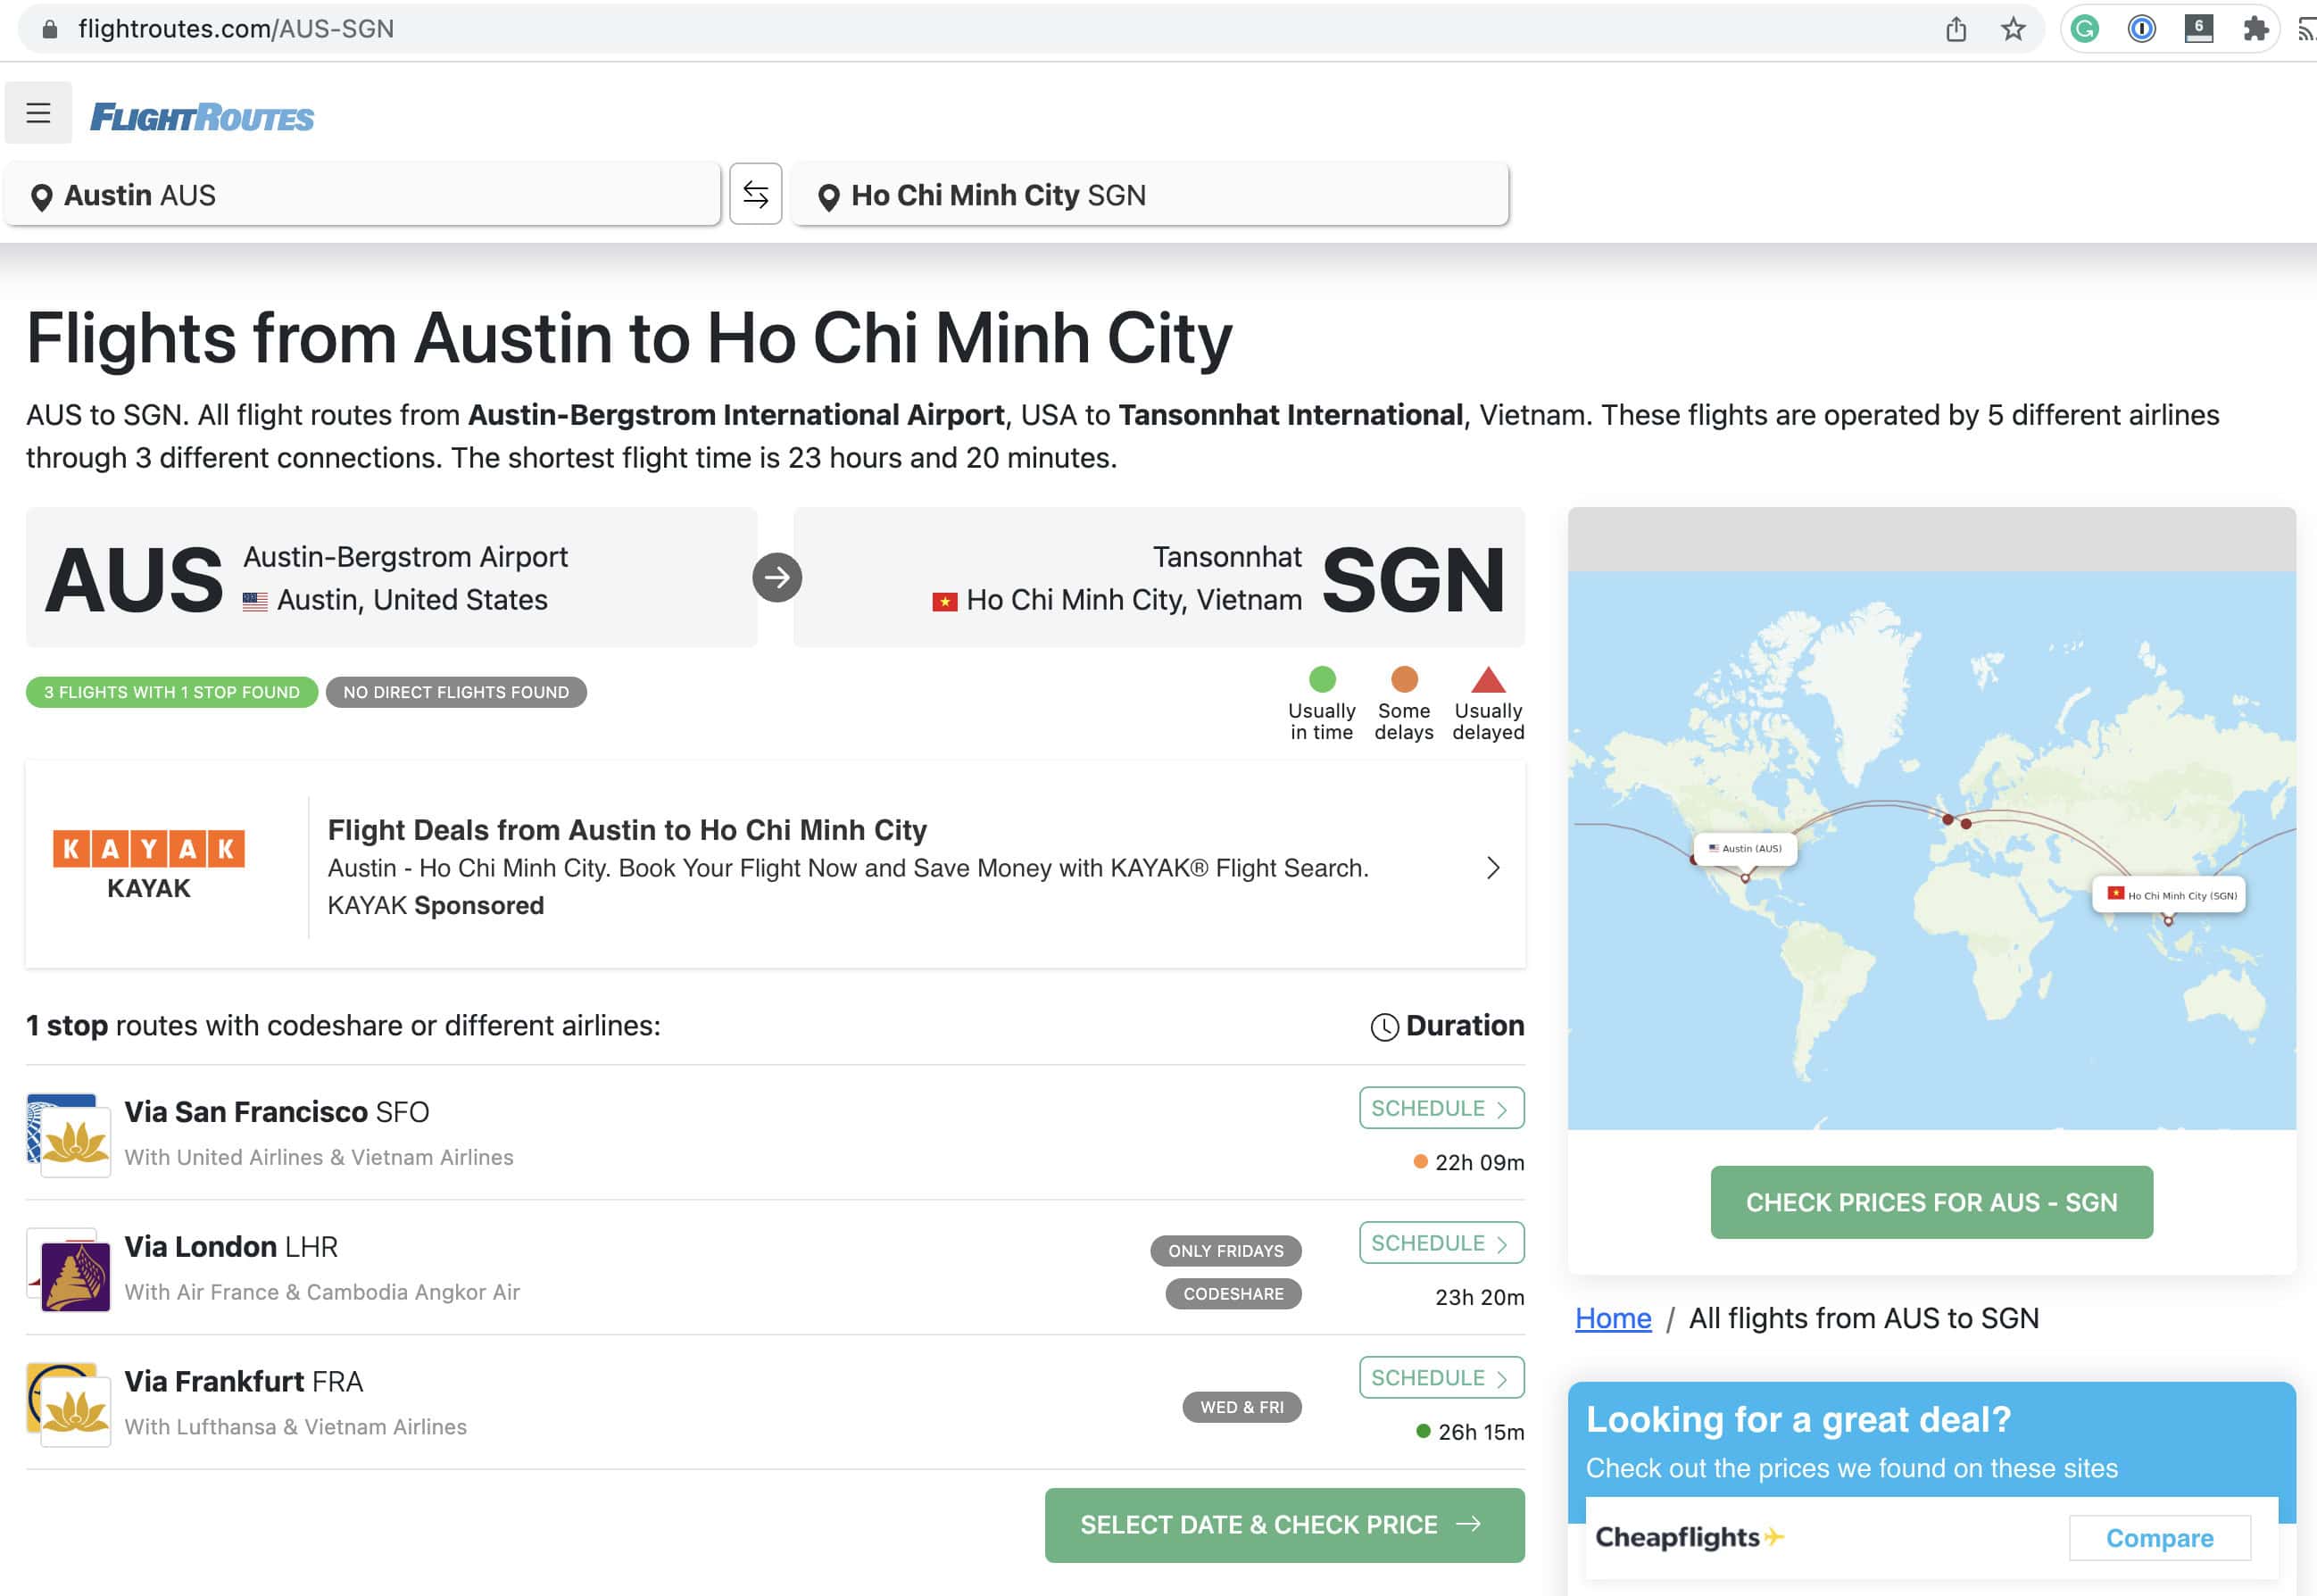
Task: Click the SGN airport card
Action: coord(1158,577)
